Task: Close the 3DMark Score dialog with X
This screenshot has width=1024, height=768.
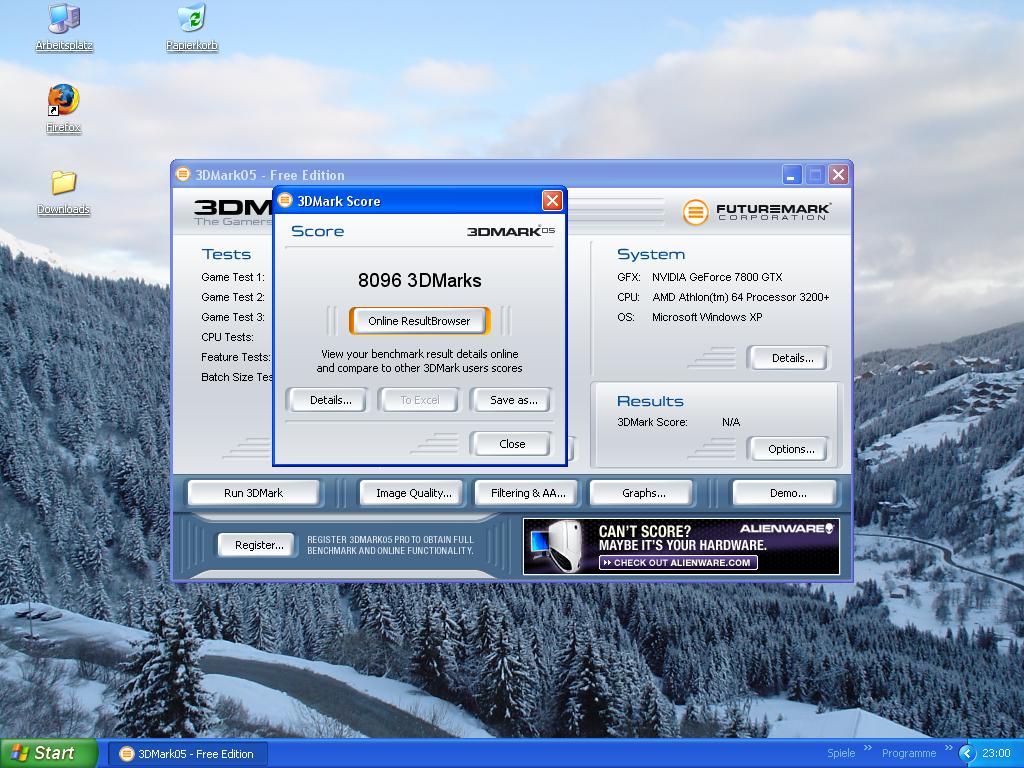Action: pyautogui.click(x=552, y=200)
